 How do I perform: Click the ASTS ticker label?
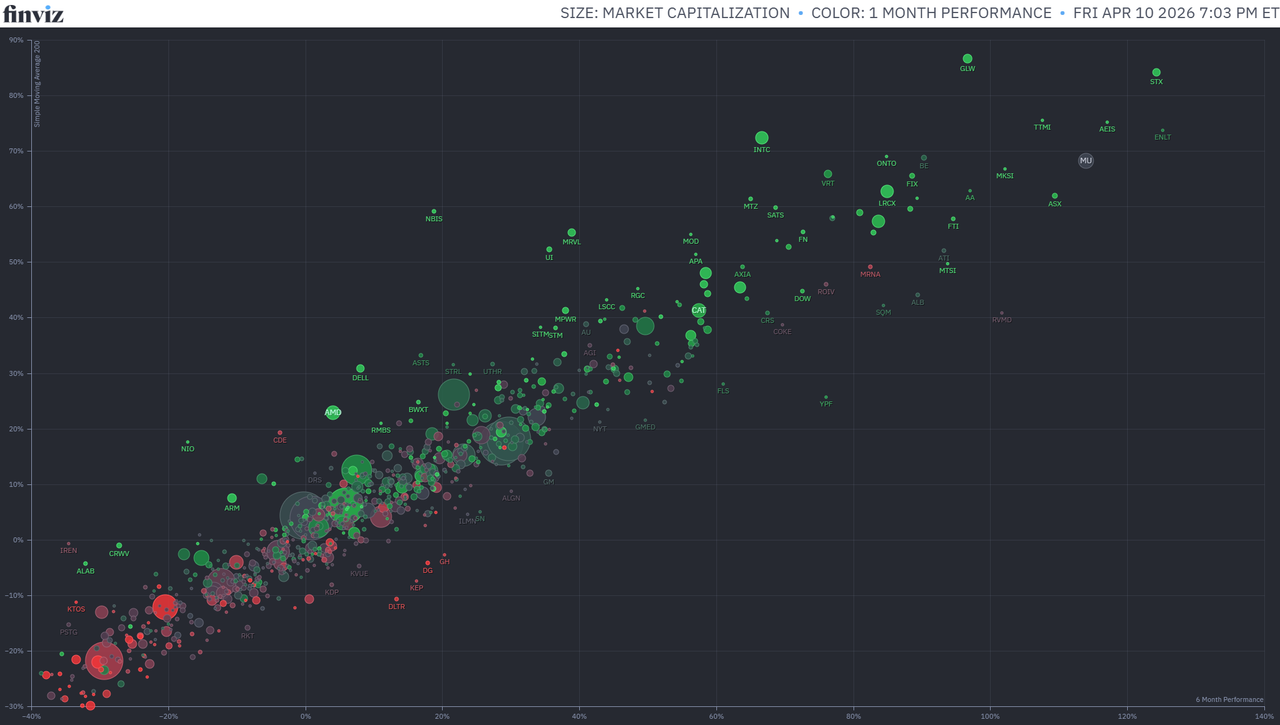421,363
